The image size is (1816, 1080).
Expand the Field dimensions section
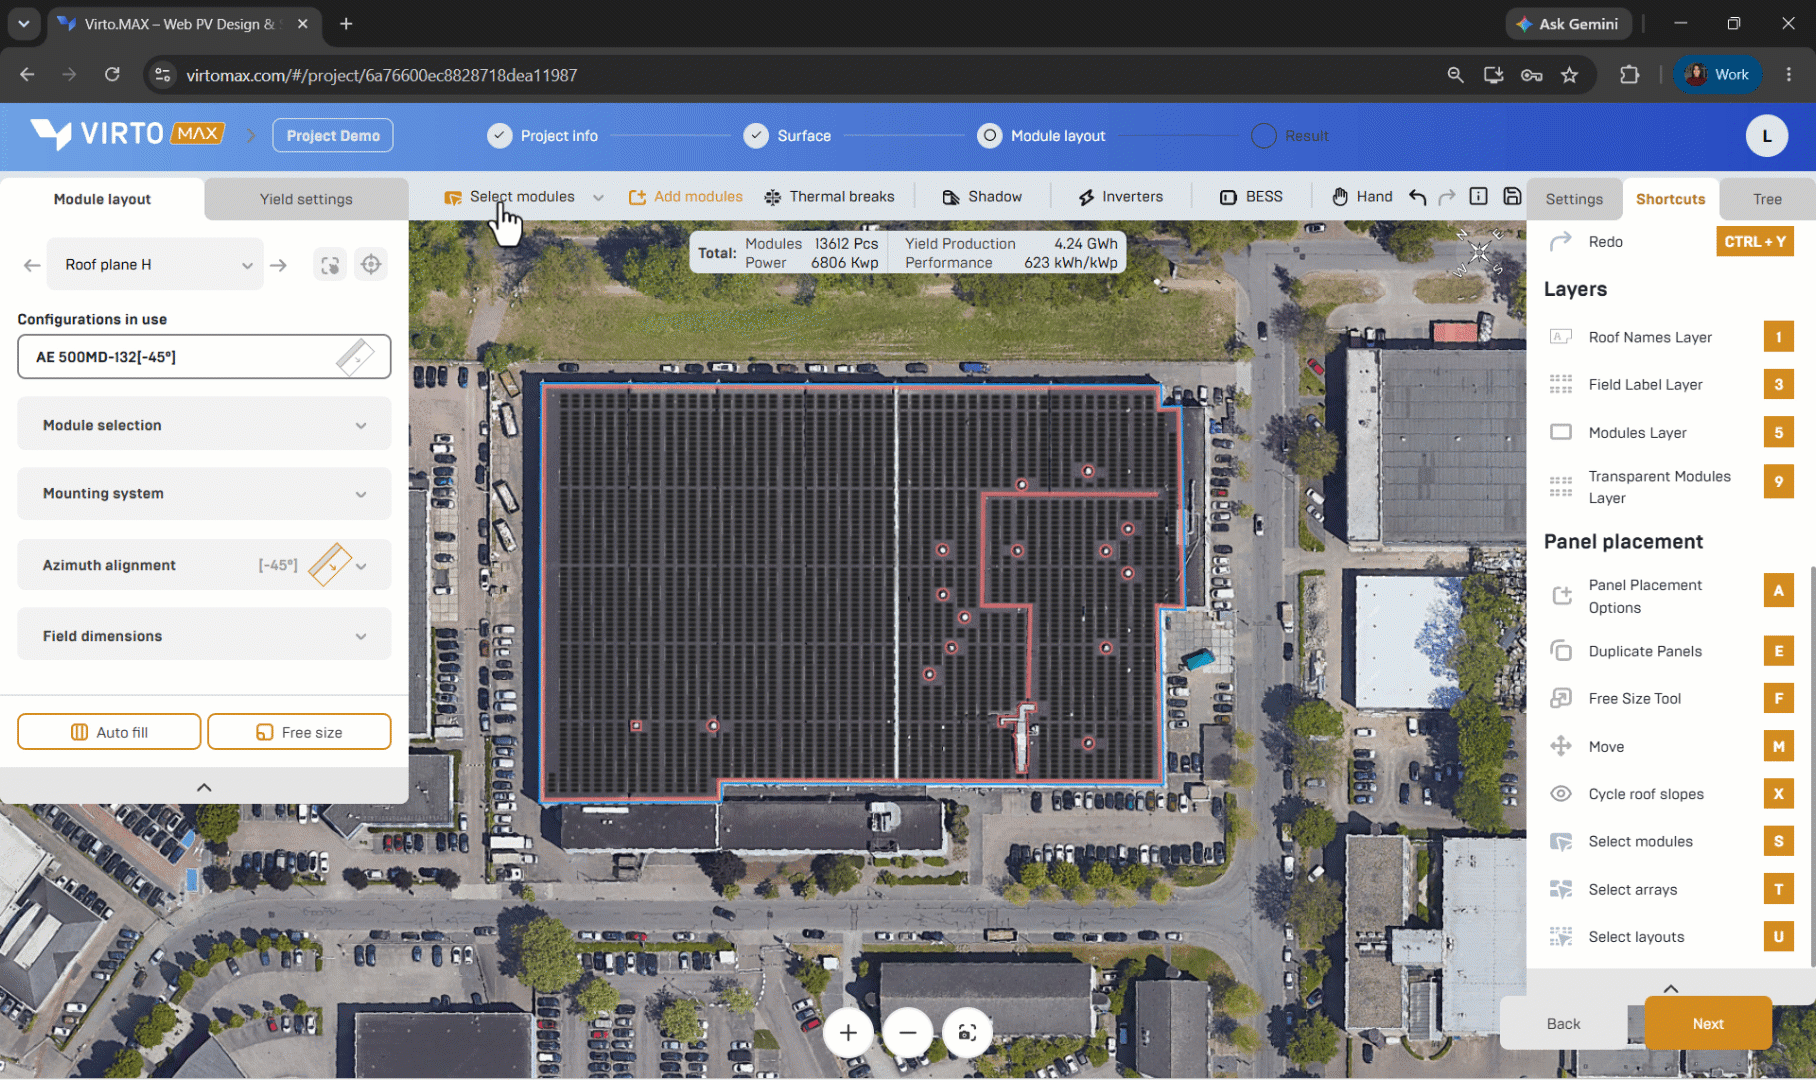[x=204, y=636]
